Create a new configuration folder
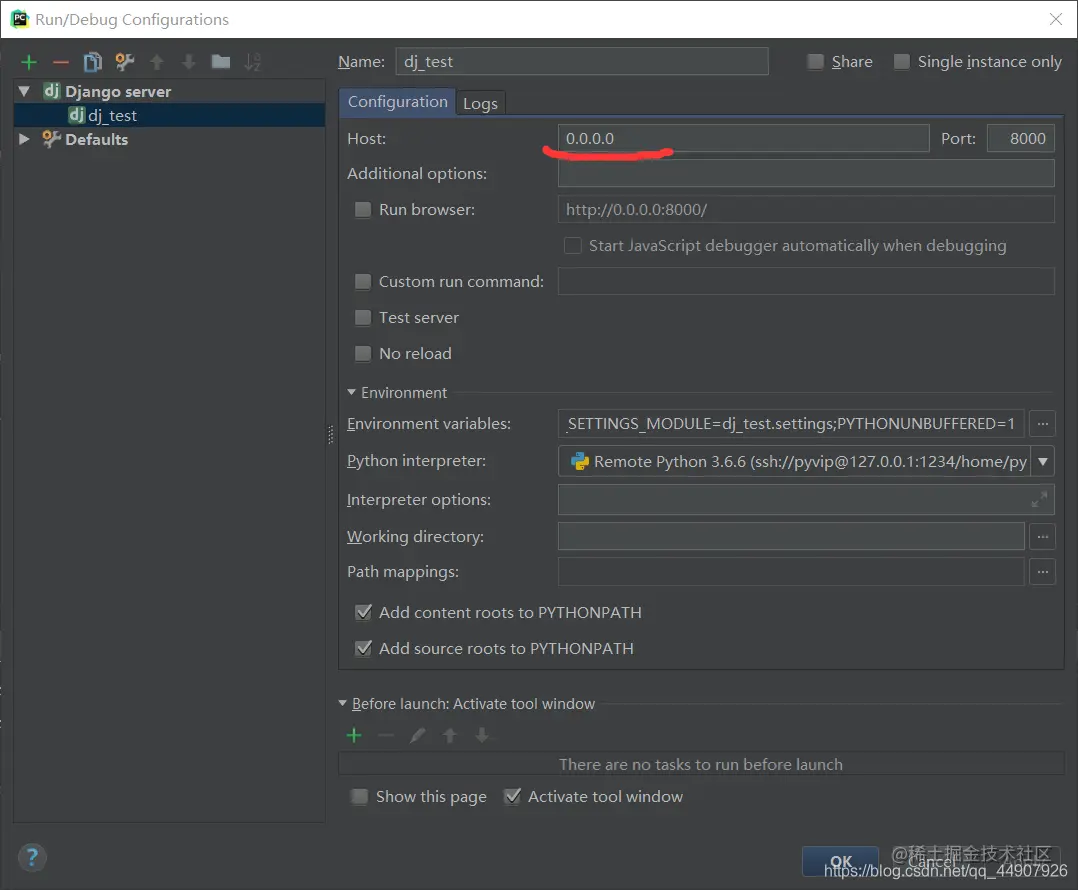Screen dimensions: 1078x890 click(221, 62)
